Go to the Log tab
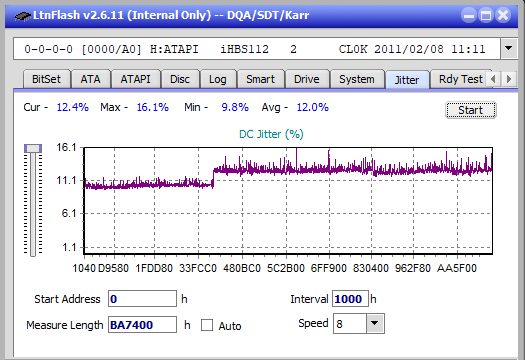Viewport: 525px width, 360px height. [x=218, y=79]
